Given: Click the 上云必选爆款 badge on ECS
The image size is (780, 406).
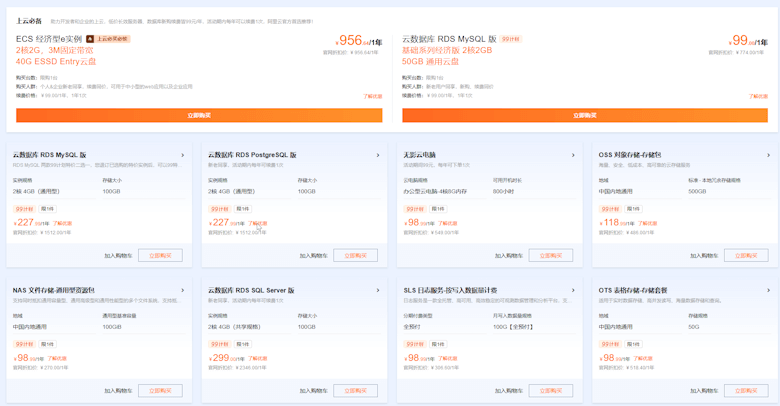Looking at the screenshot, I should pyautogui.click(x=108, y=39).
